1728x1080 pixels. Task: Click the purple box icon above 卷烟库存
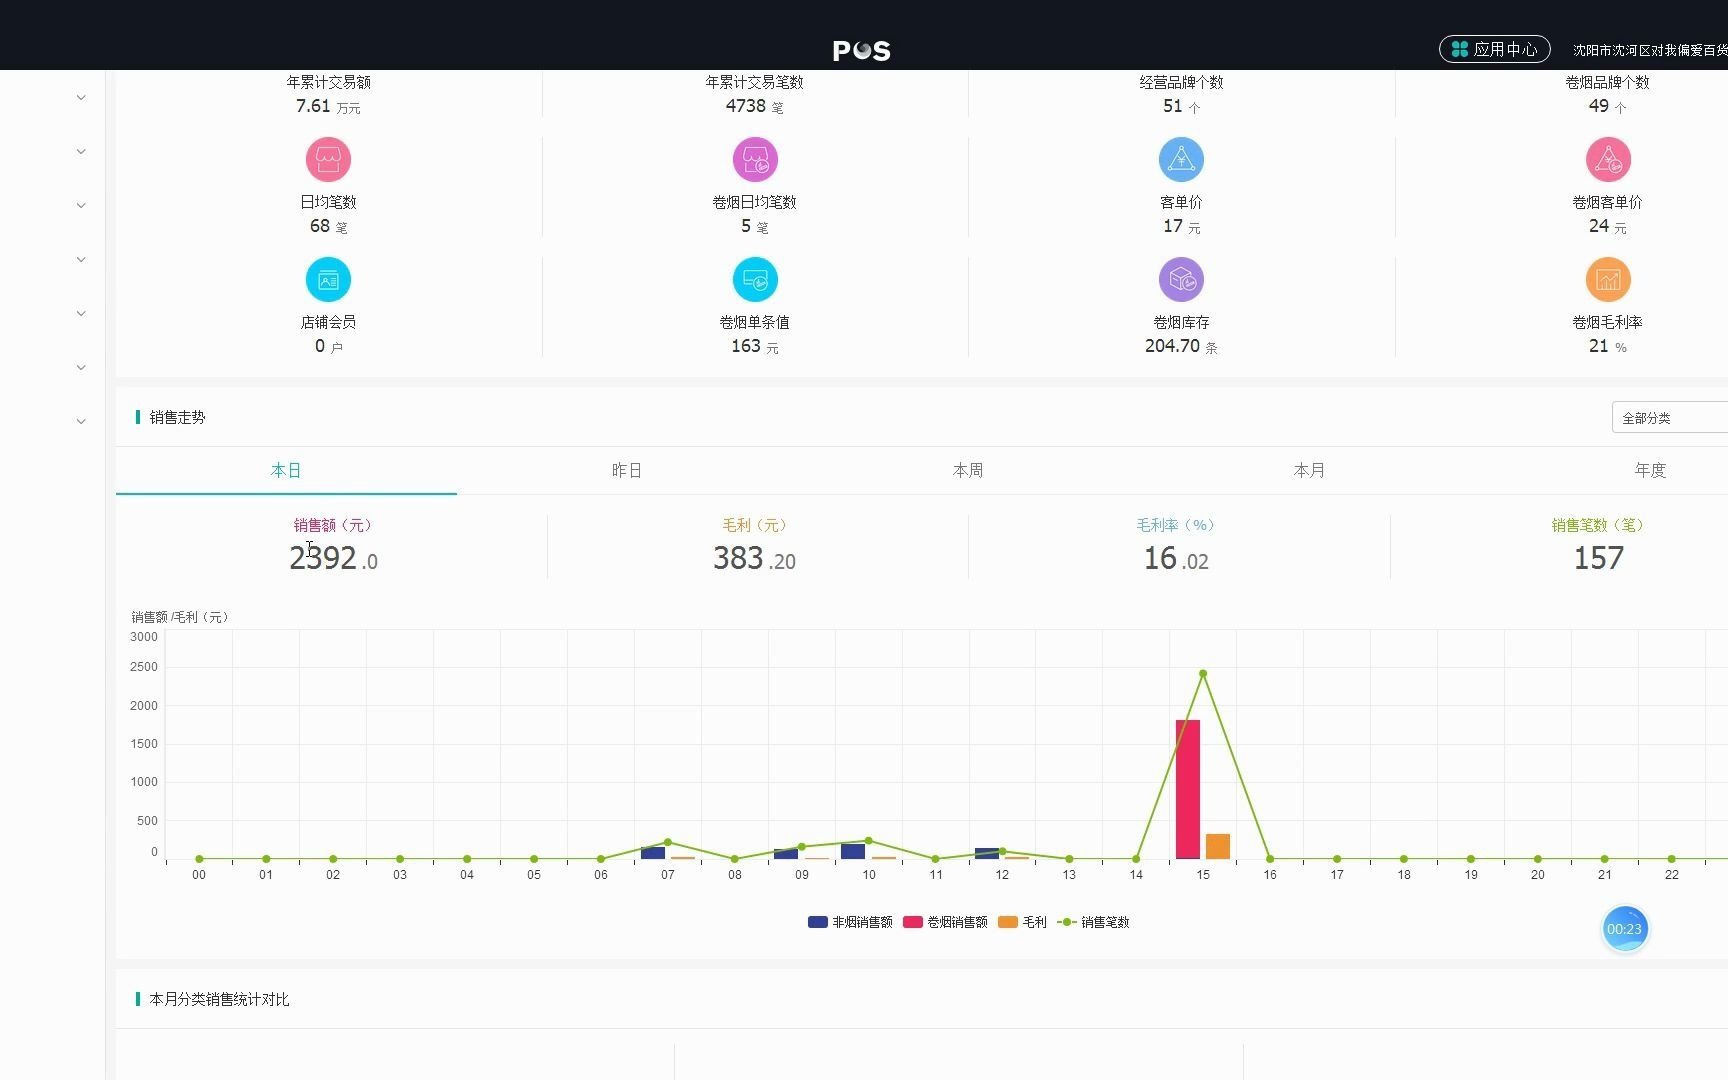pyautogui.click(x=1181, y=279)
